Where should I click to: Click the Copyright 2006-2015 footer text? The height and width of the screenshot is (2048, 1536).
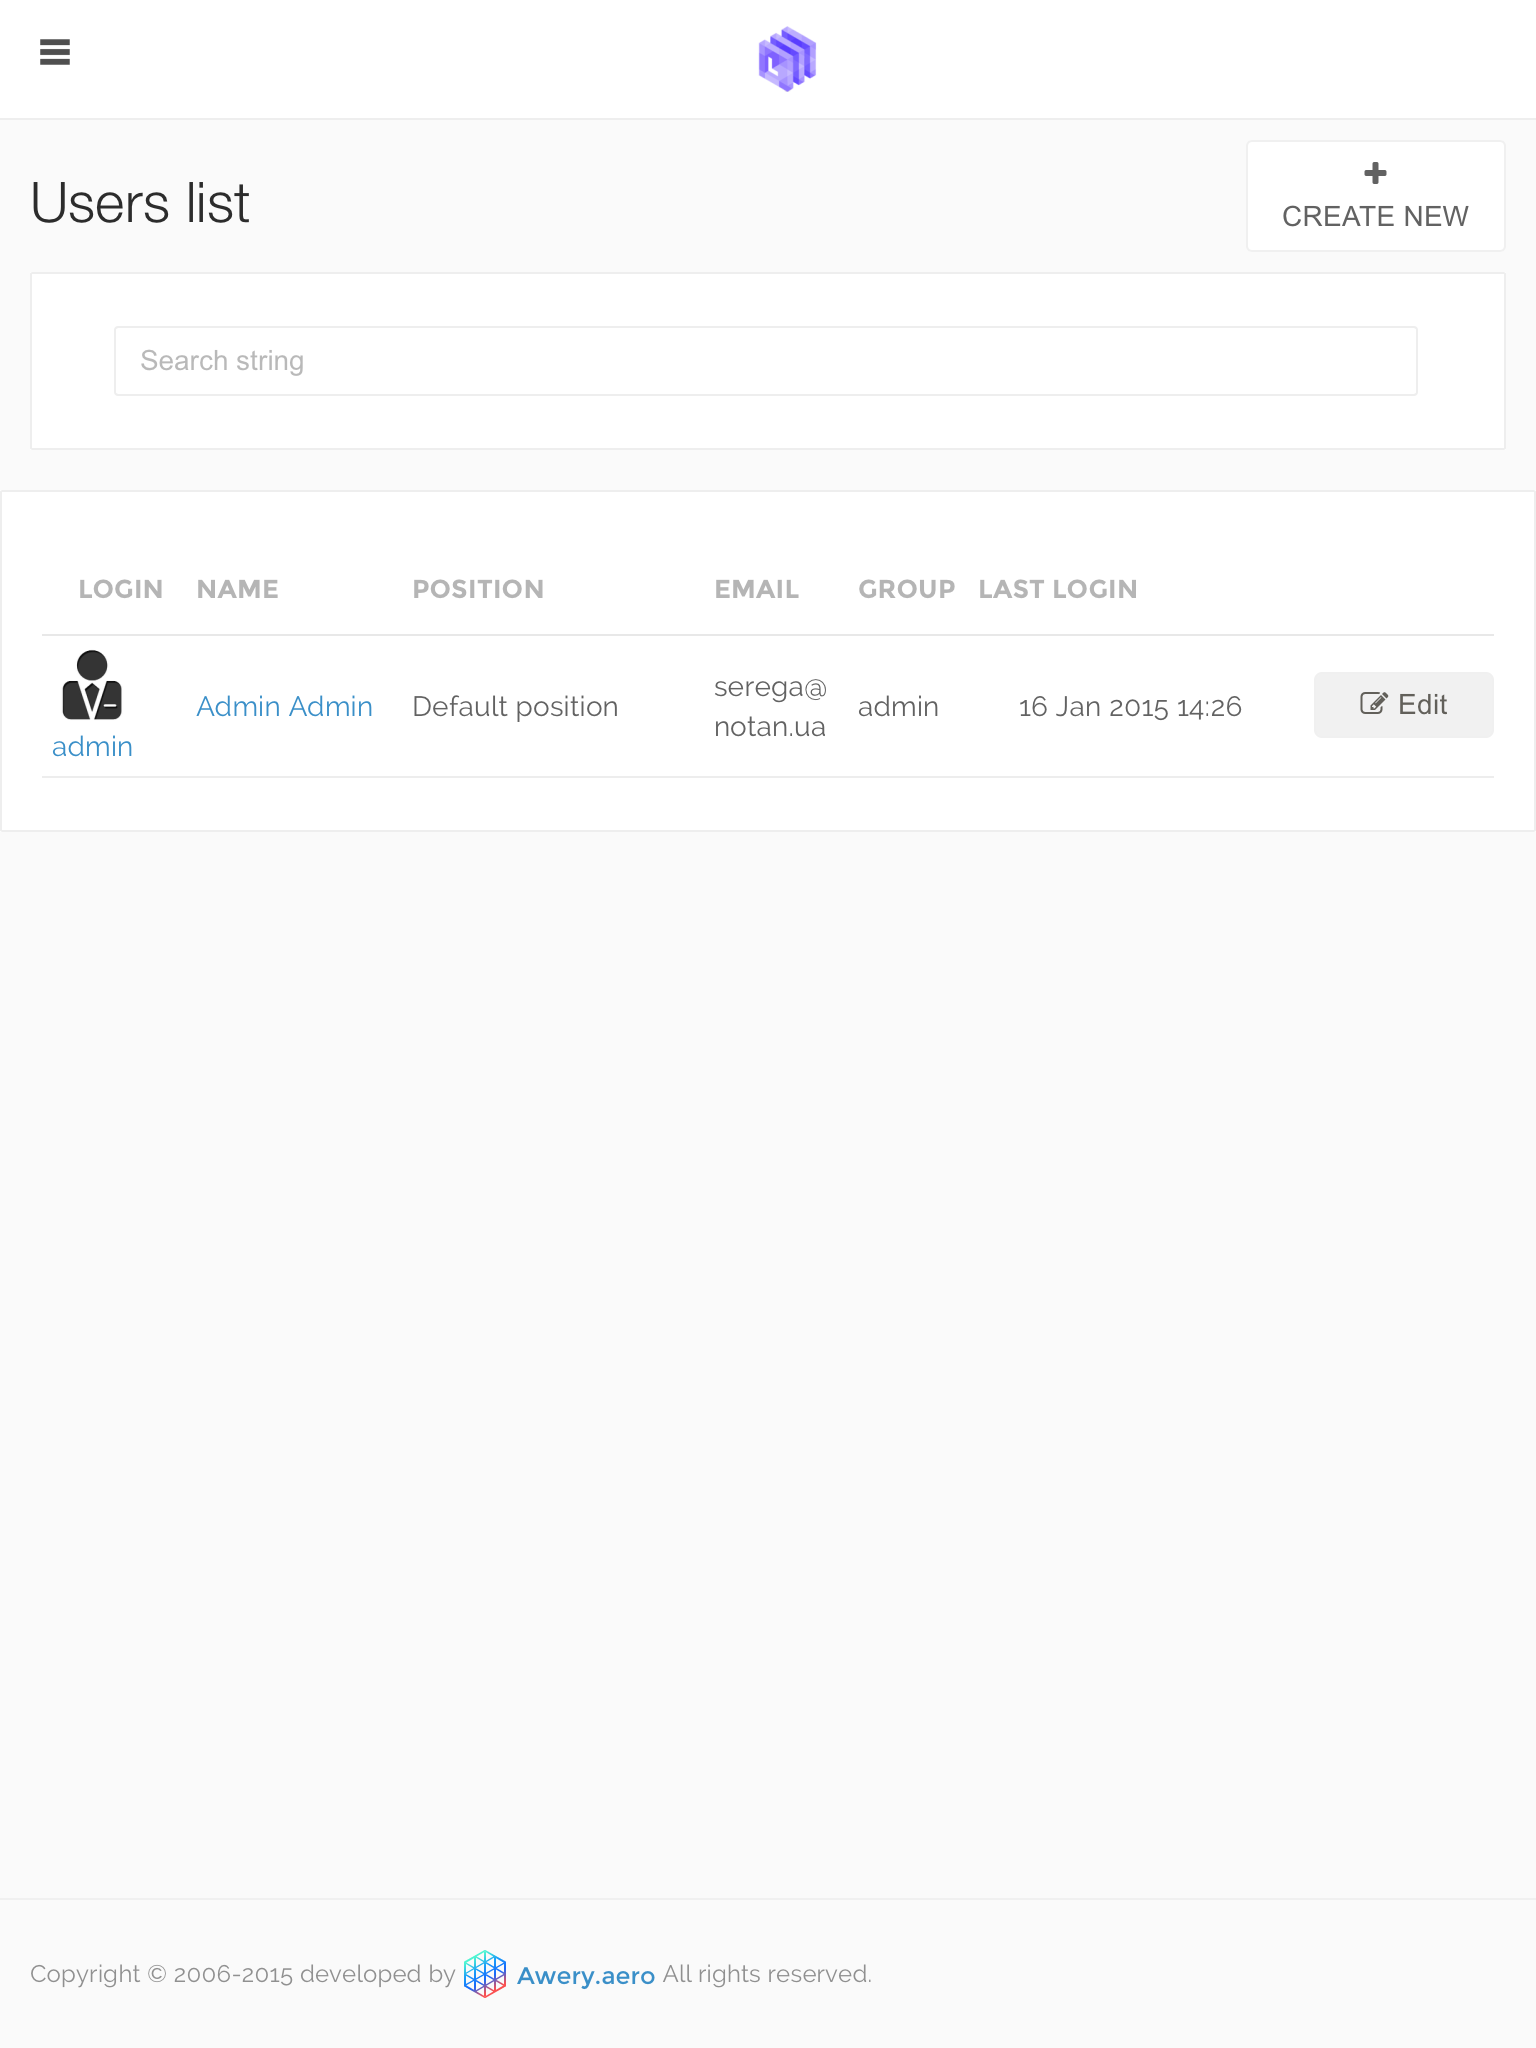click(x=243, y=1974)
